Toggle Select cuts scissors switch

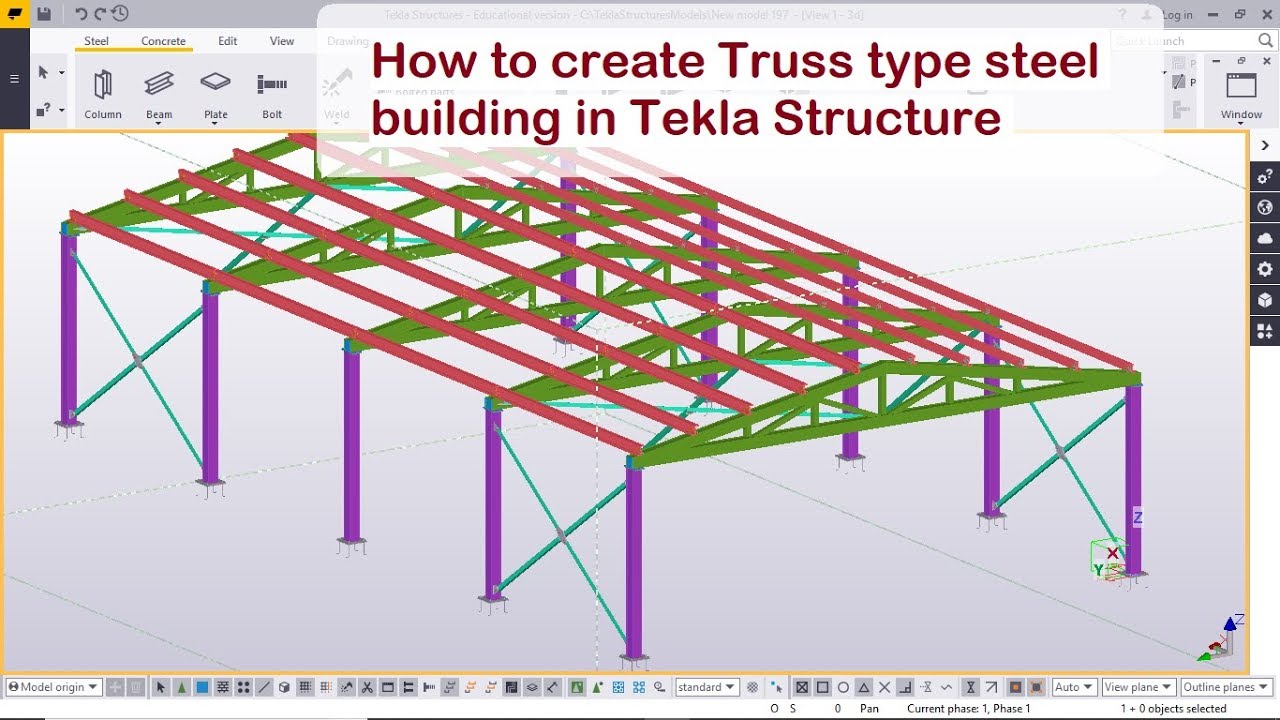[367, 687]
